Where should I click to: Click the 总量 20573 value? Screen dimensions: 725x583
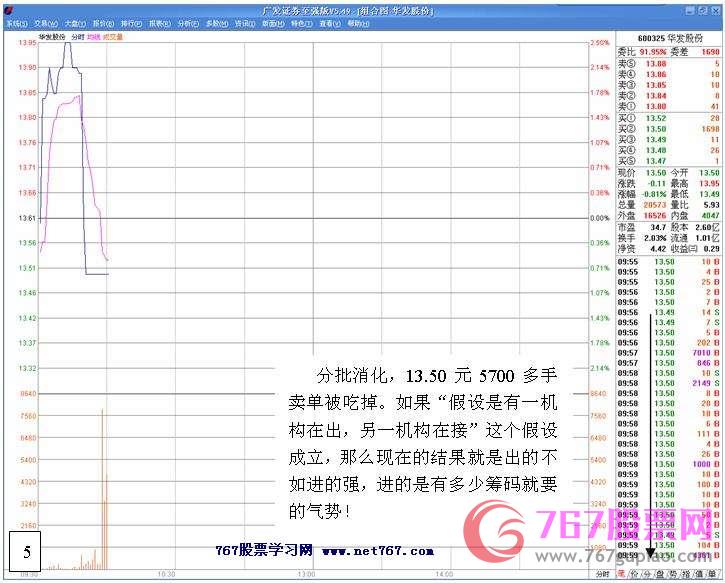point(655,205)
